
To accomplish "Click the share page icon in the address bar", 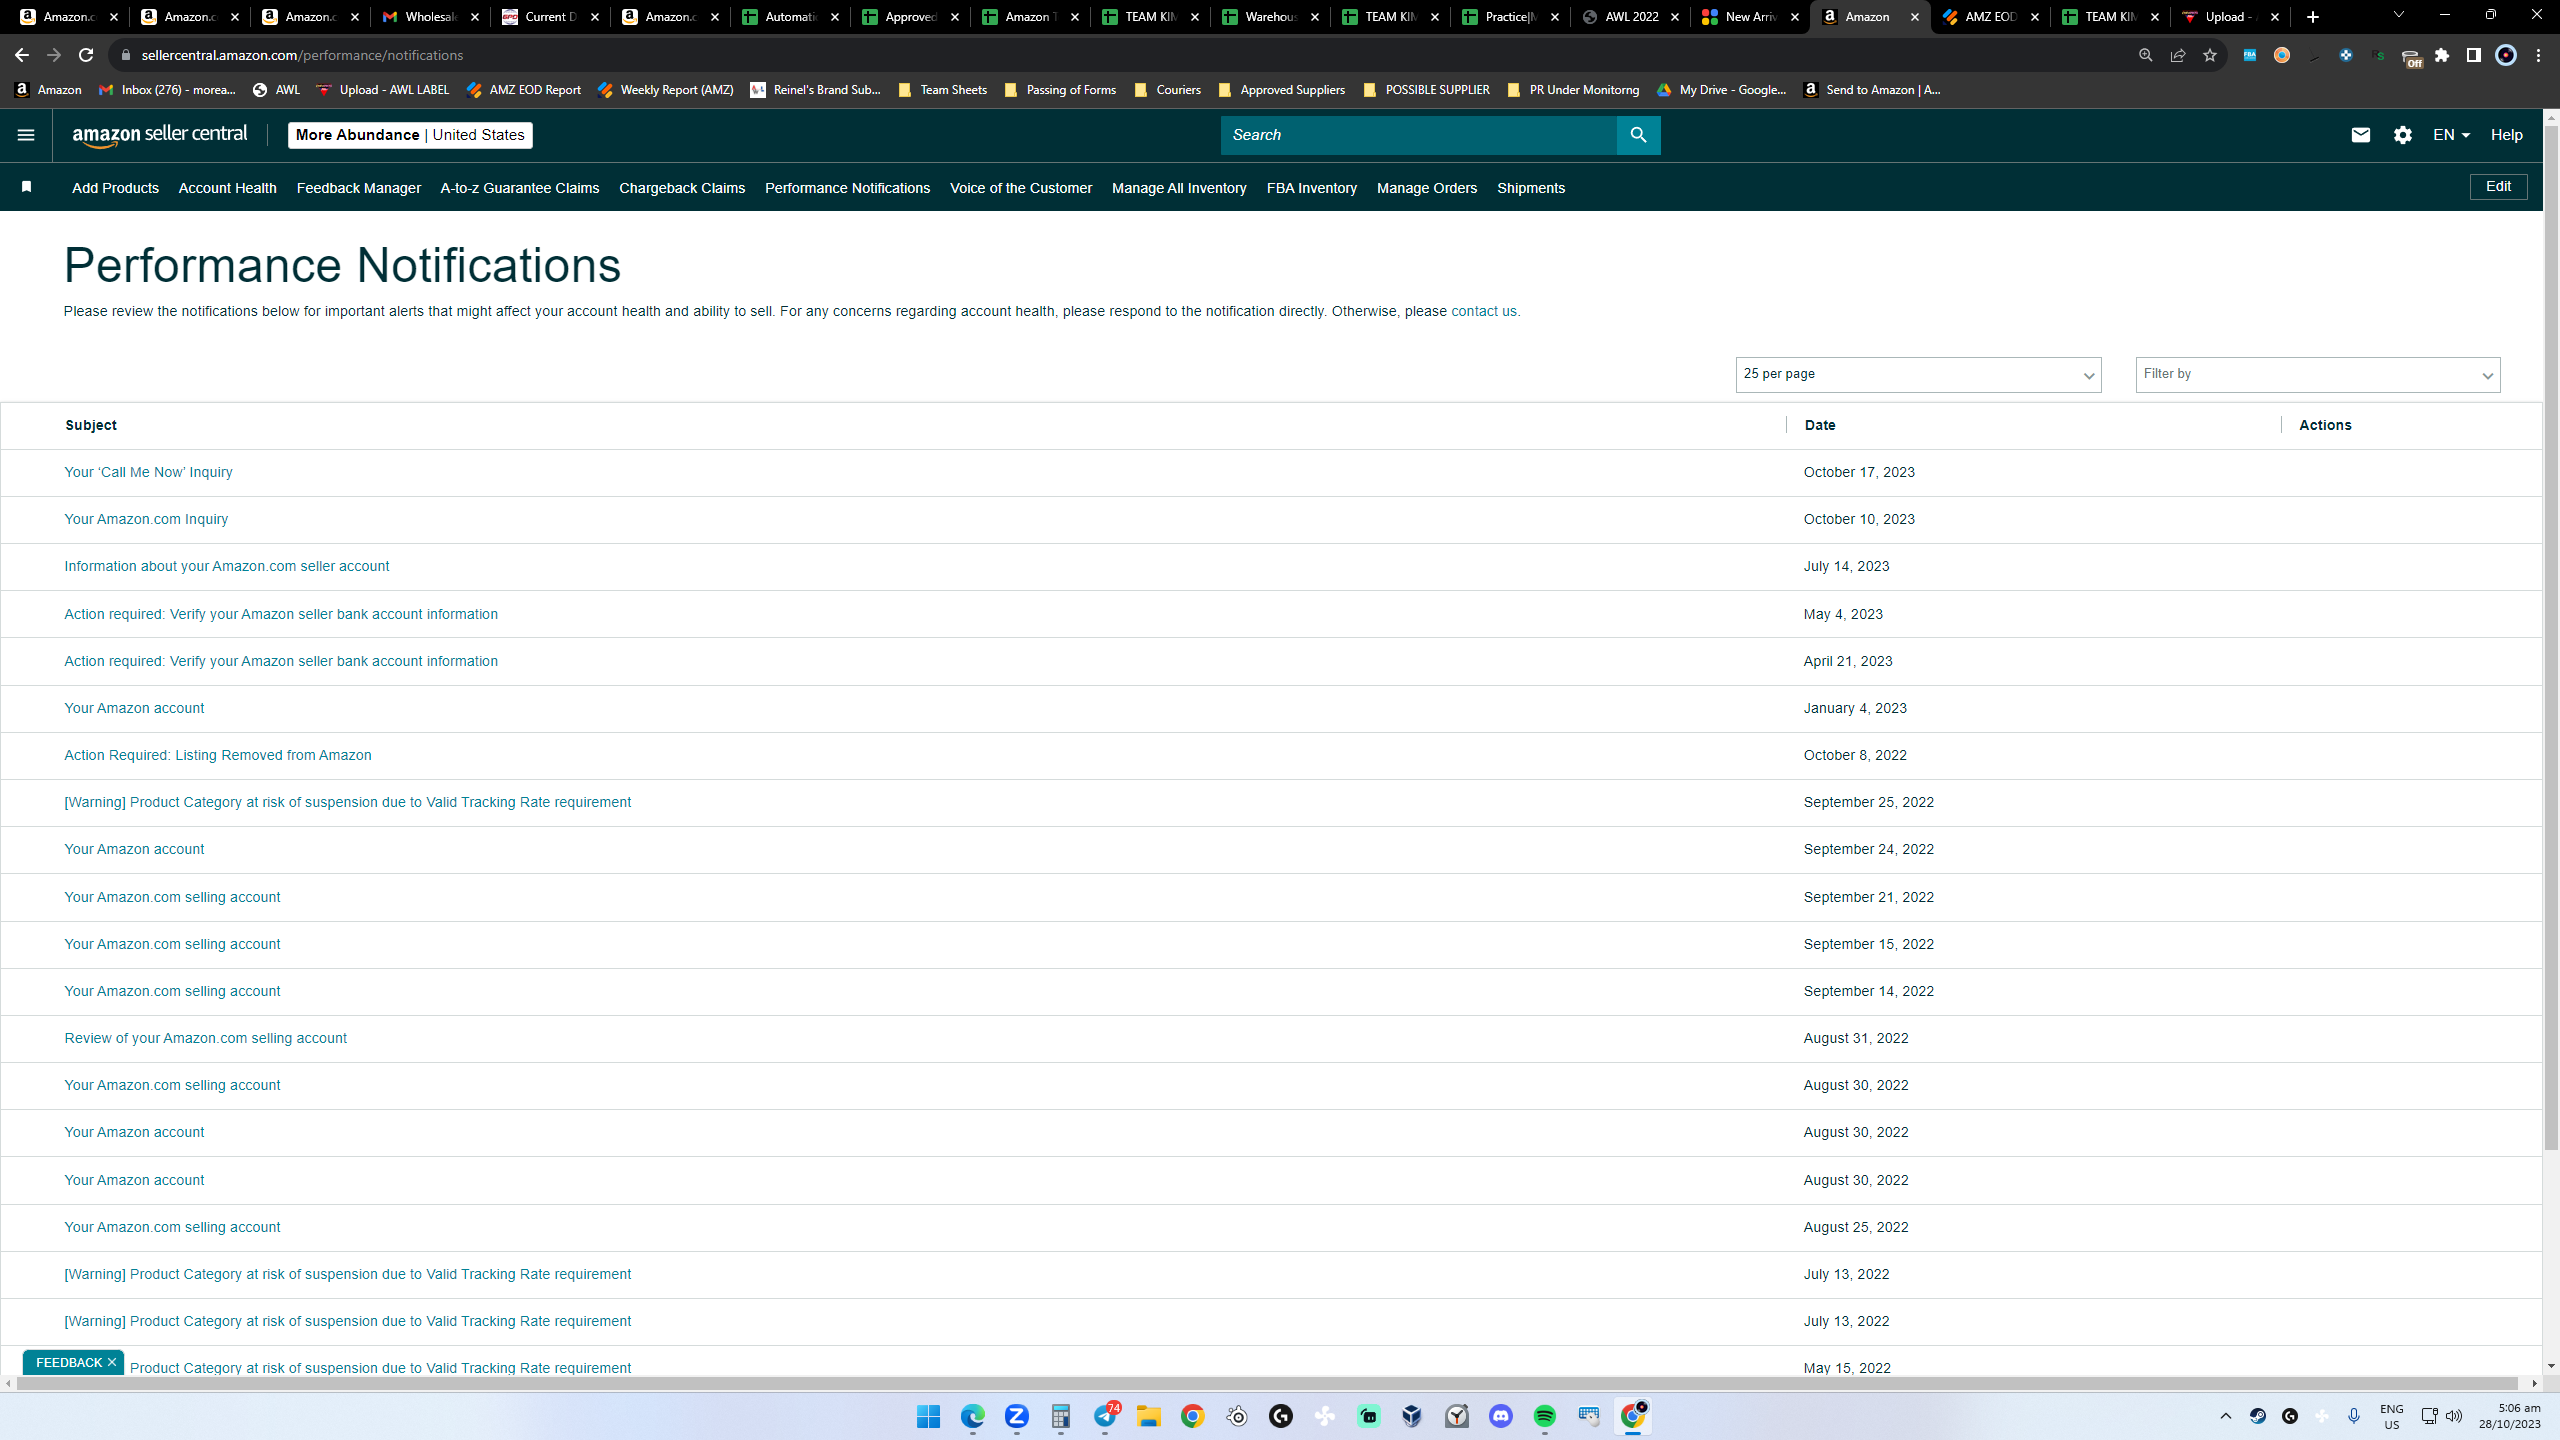I will pyautogui.click(x=2178, y=55).
